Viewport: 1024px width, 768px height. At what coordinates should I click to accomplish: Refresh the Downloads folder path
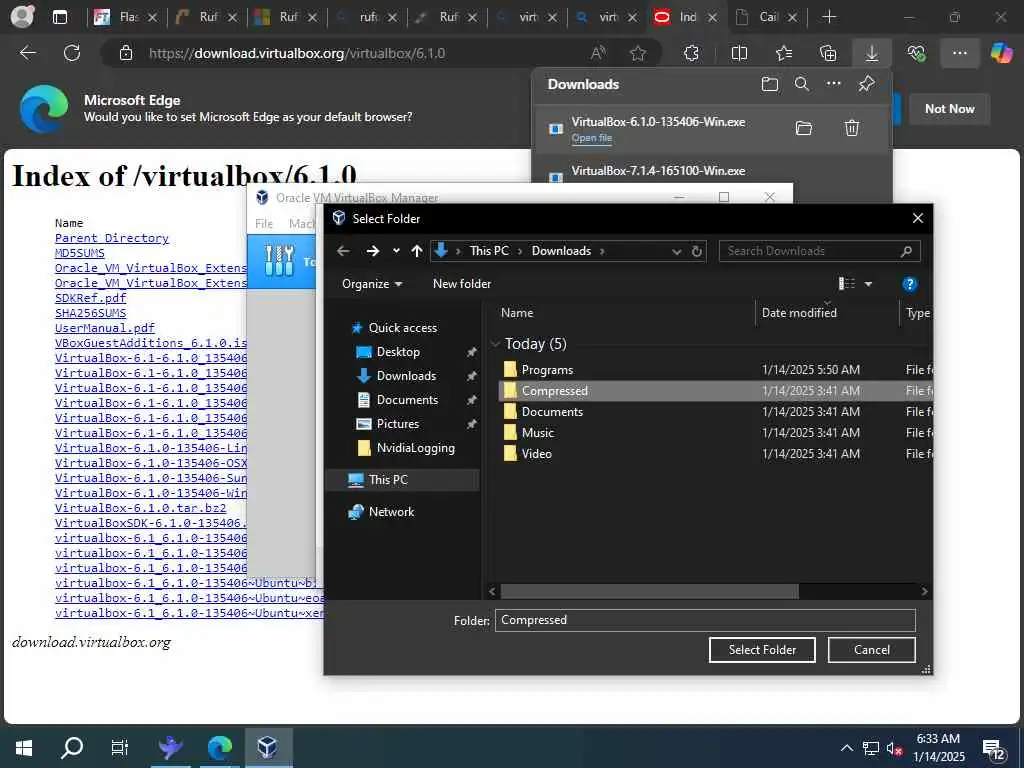(697, 251)
